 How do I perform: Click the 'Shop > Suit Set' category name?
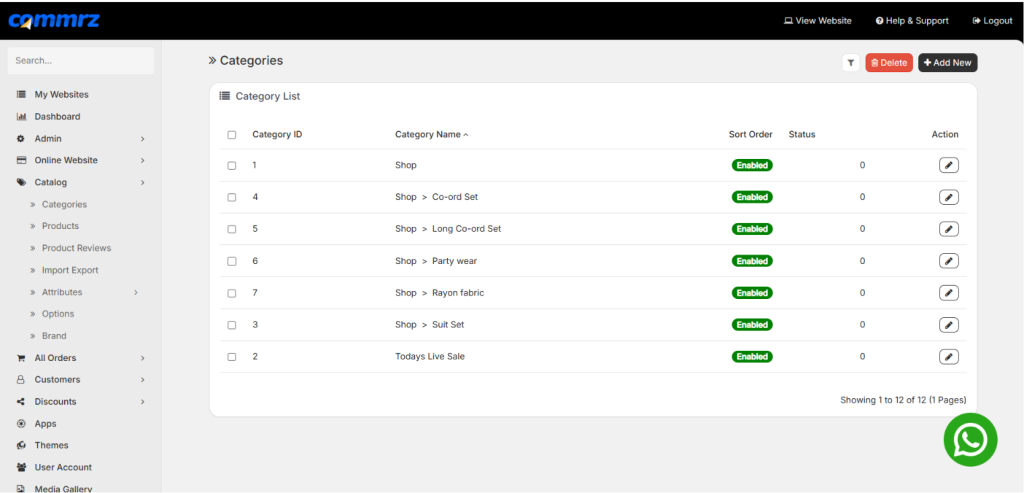[430, 325]
